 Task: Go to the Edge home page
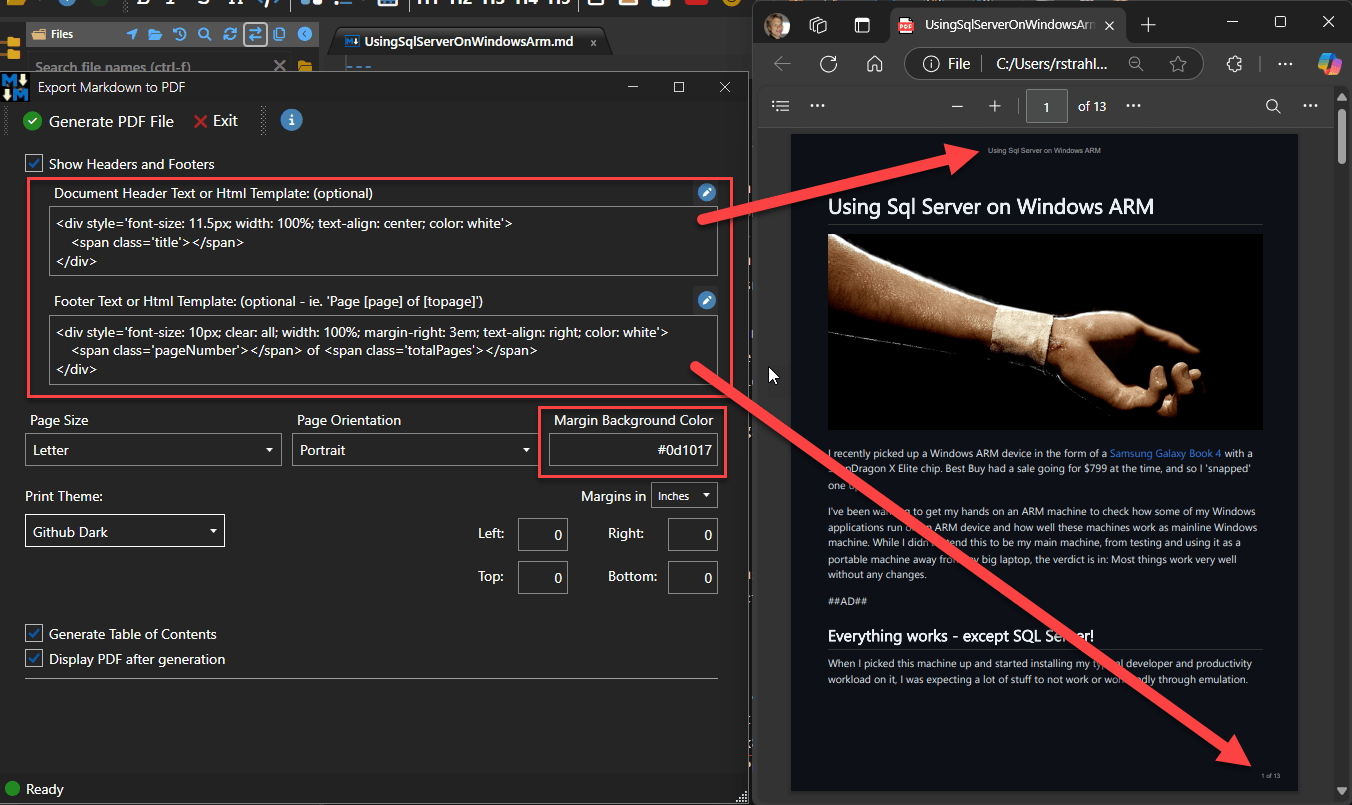(874, 64)
